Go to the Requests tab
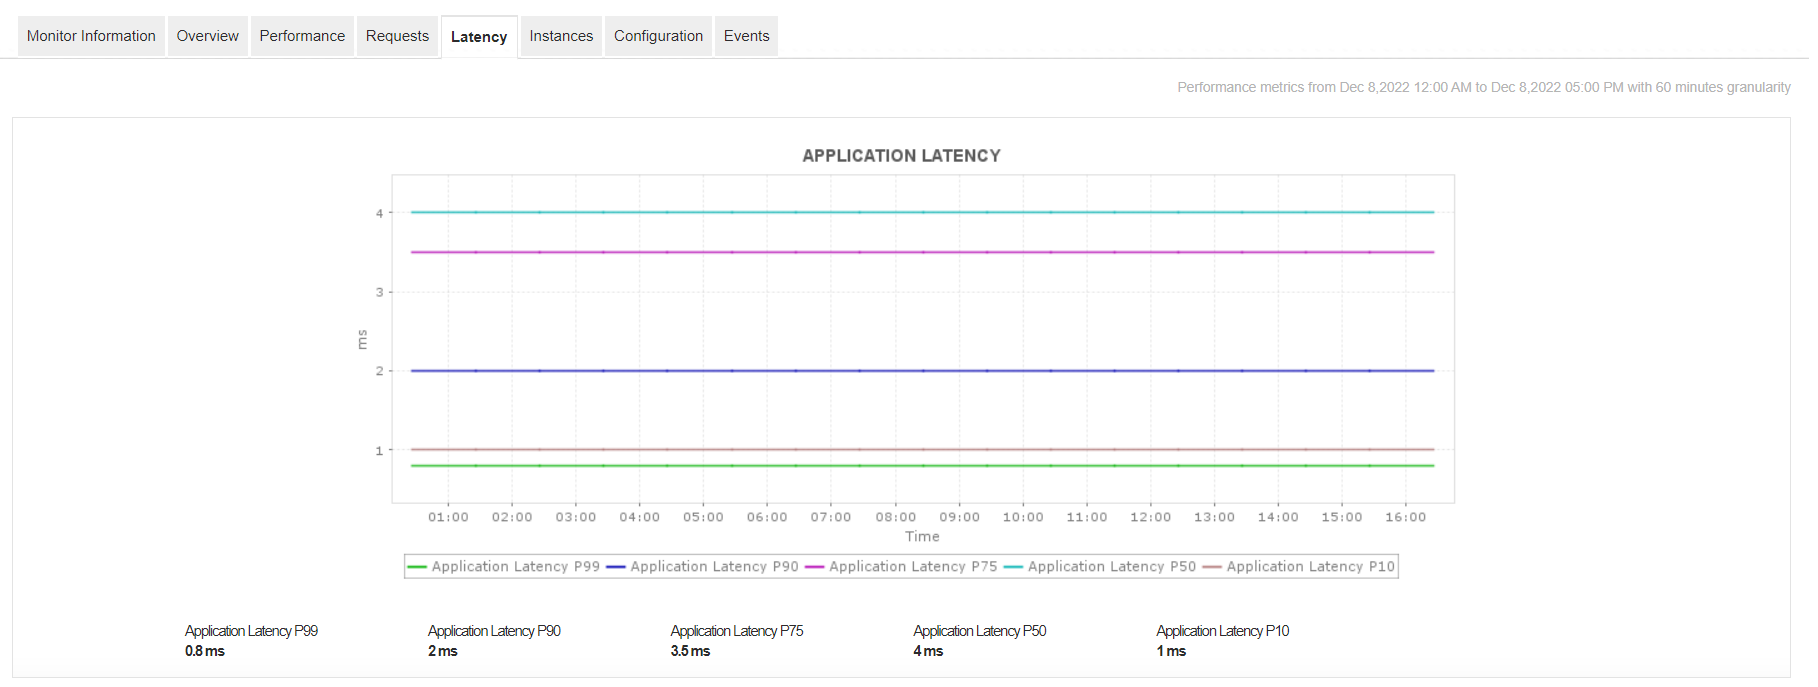 pyautogui.click(x=397, y=36)
